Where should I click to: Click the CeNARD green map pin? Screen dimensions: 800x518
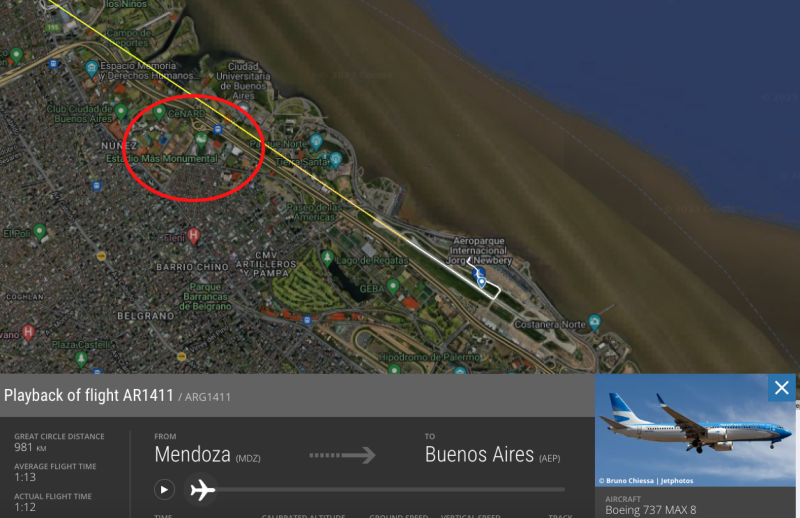[x=159, y=112]
